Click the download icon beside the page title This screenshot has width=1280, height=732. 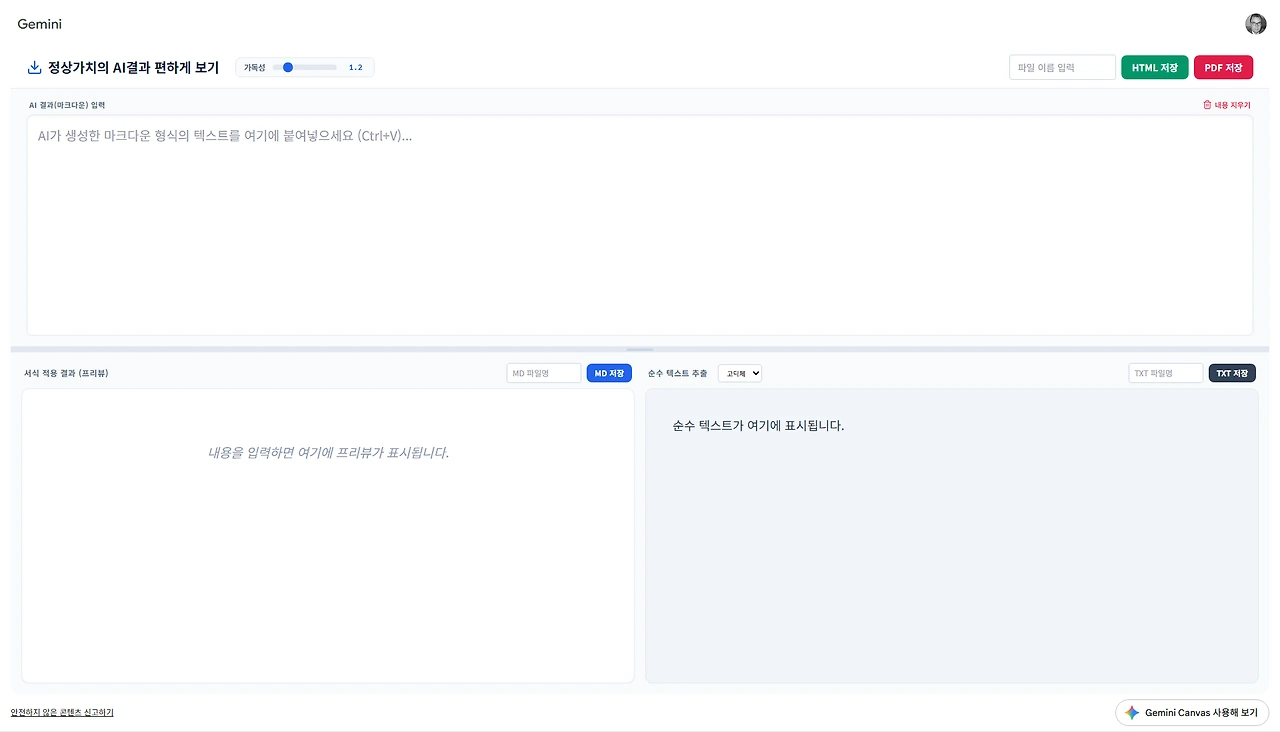click(x=33, y=67)
